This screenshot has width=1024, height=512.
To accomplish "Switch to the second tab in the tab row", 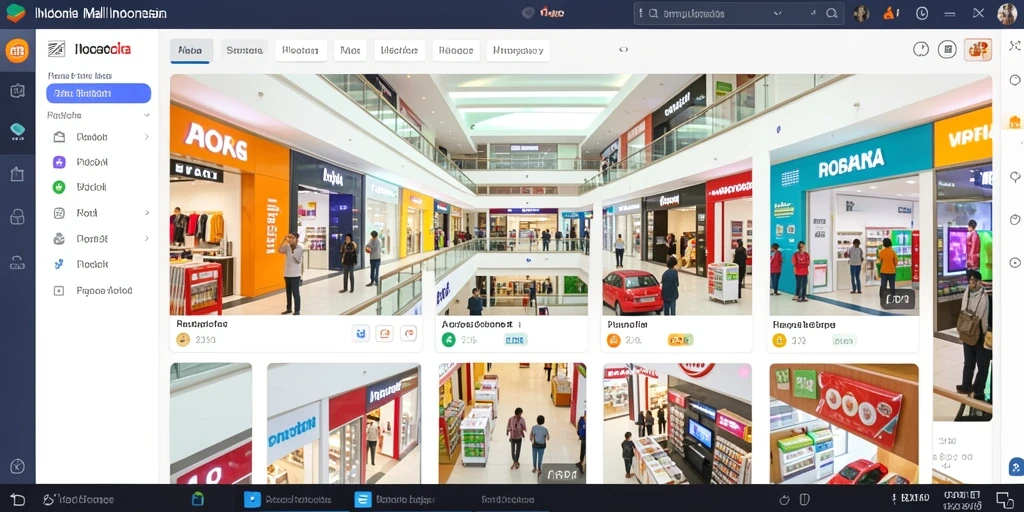I will pos(244,50).
